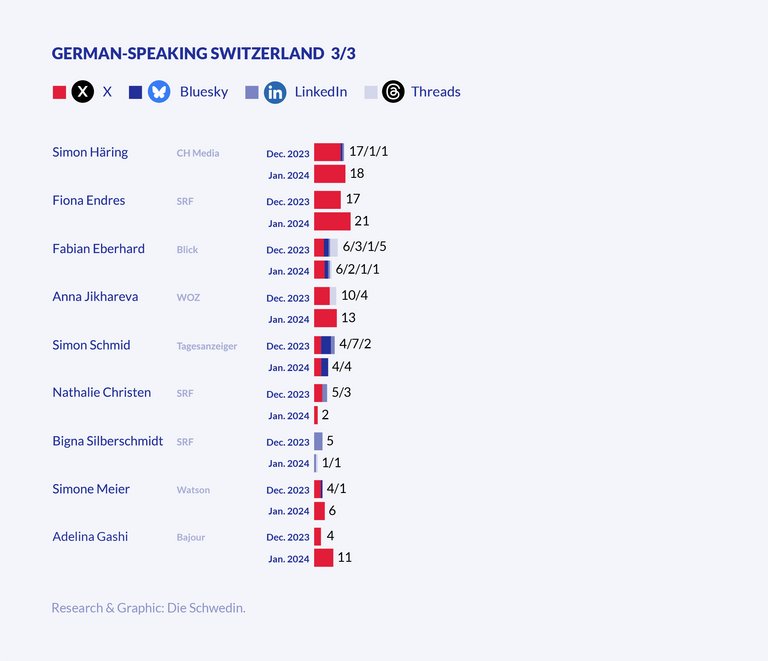
Task: Click the purple LinkedIn legend square
Action: (252, 92)
